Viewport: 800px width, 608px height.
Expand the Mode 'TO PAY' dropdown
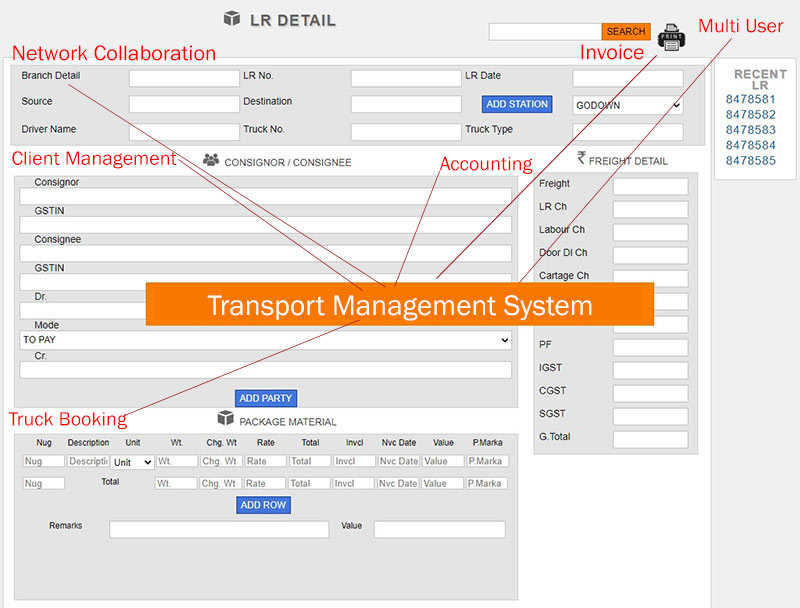pyautogui.click(x=265, y=340)
